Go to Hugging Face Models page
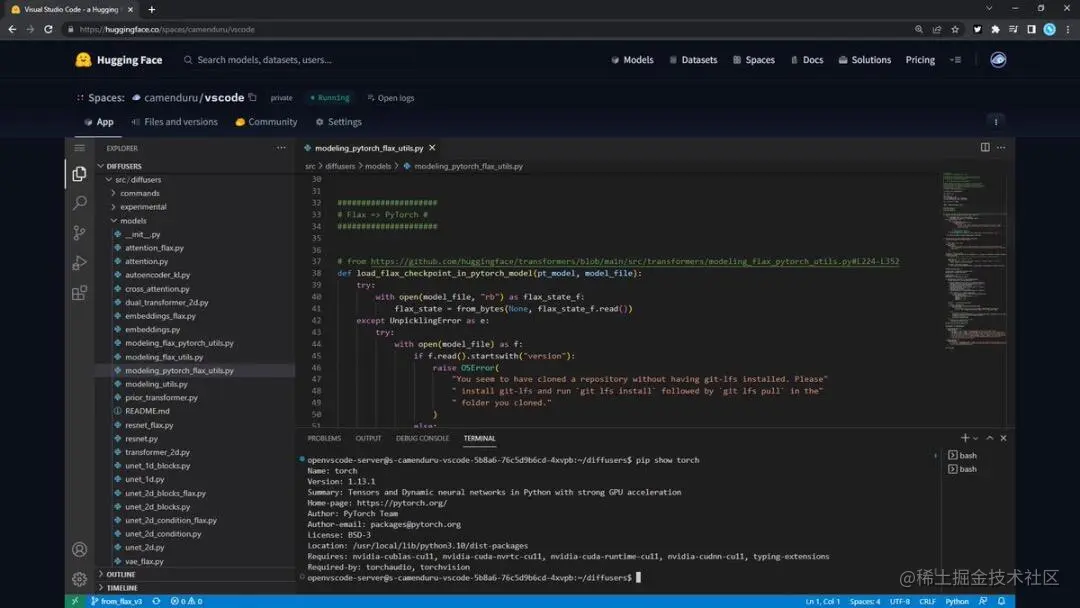Viewport: 1080px width, 608px height. point(632,60)
